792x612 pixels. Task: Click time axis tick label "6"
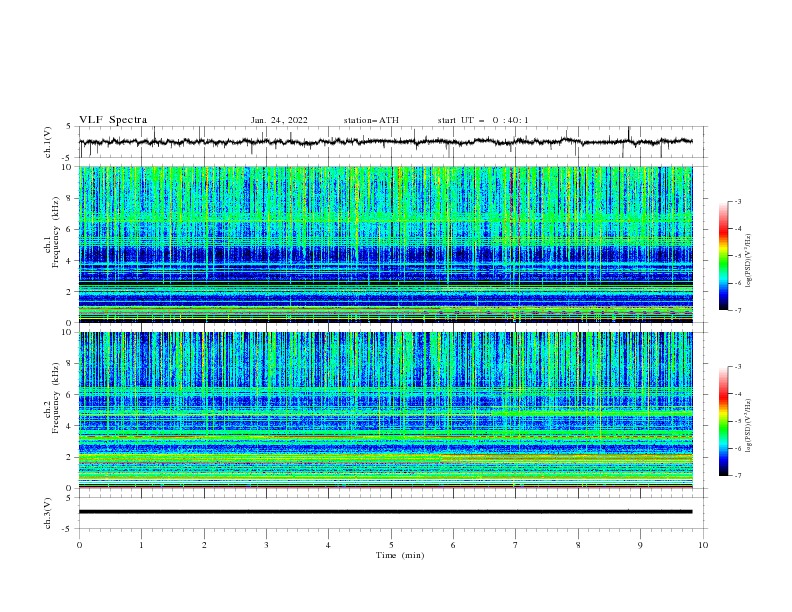(453, 545)
